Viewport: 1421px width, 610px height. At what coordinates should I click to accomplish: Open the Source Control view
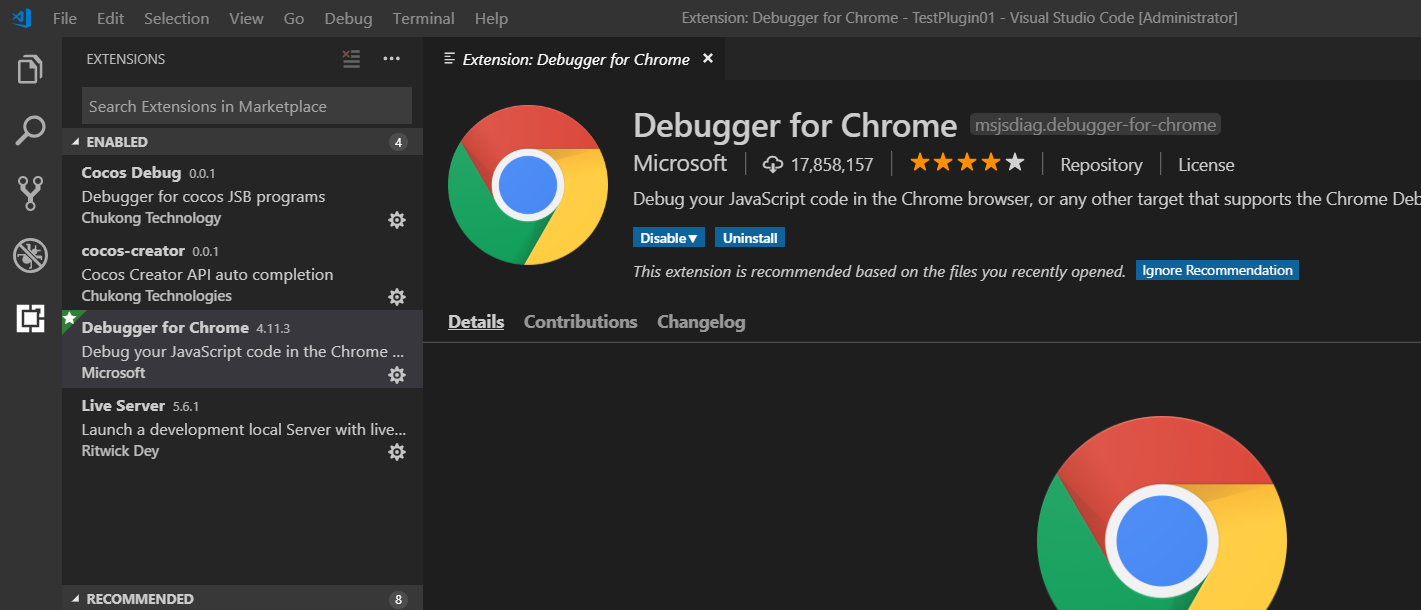click(x=30, y=193)
